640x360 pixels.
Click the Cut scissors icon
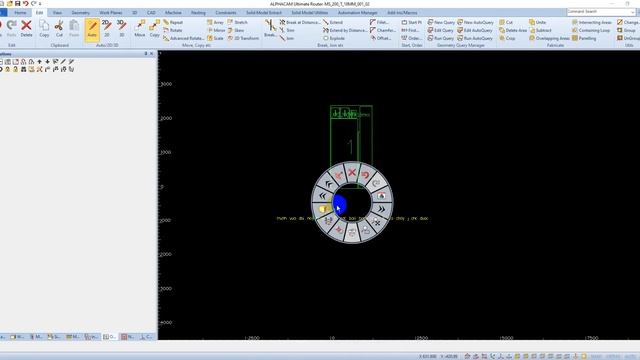tap(59, 28)
